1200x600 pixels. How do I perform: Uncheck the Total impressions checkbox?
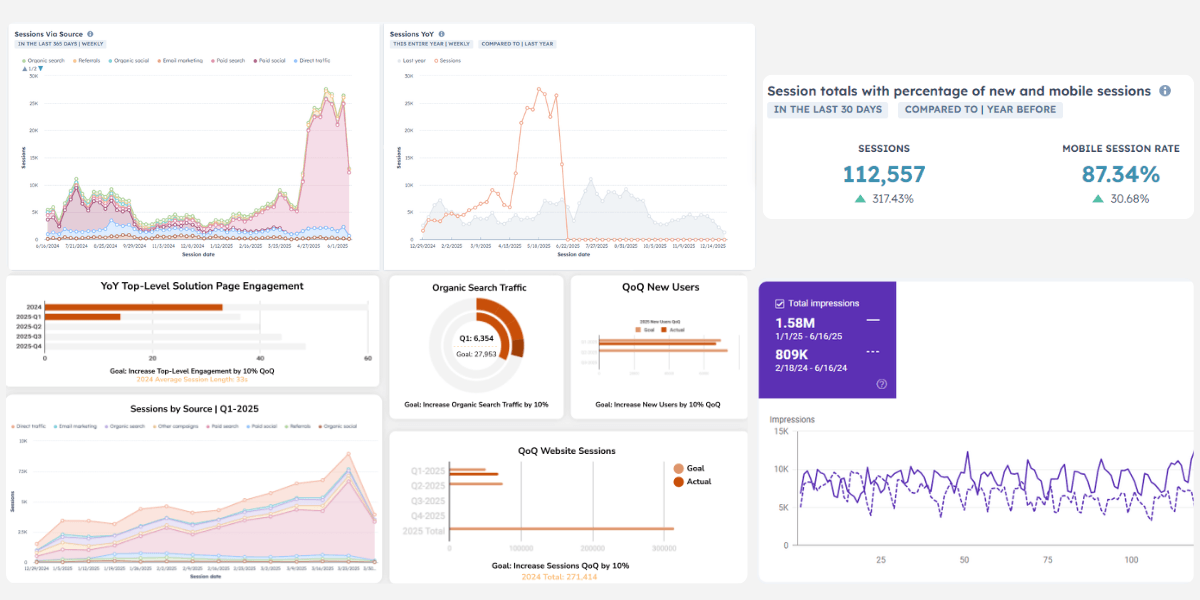tap(780, 303)
